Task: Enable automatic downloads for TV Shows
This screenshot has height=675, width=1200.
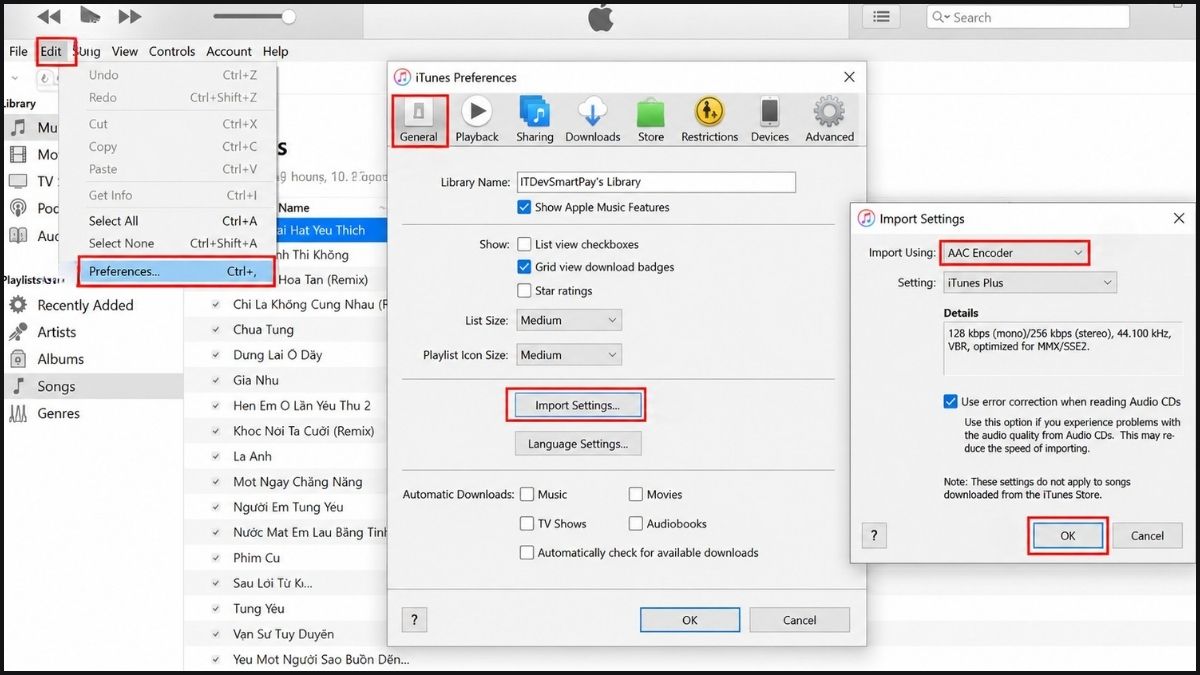Action: pyautogui.click(x=527, y=523)
